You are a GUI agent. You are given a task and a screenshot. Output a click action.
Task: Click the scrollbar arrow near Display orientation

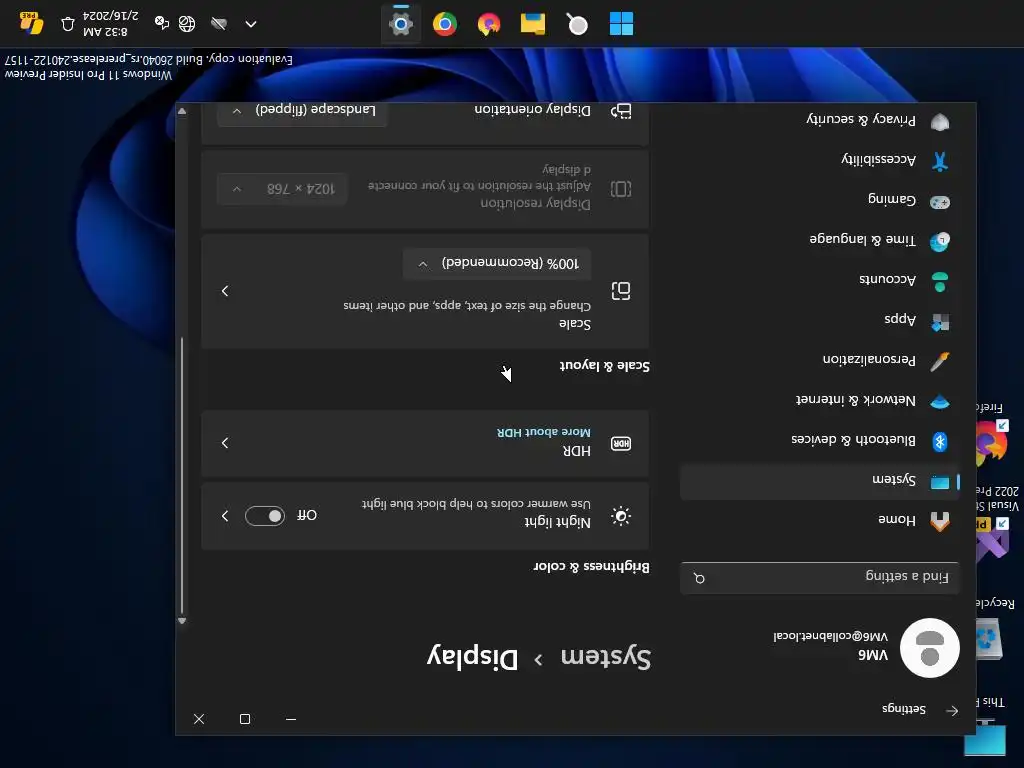pos(182,111)
